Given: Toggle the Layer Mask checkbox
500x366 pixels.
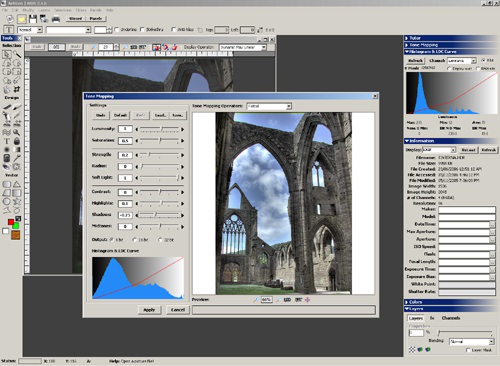Looking at the screenshot, I should tap(468, 350).
